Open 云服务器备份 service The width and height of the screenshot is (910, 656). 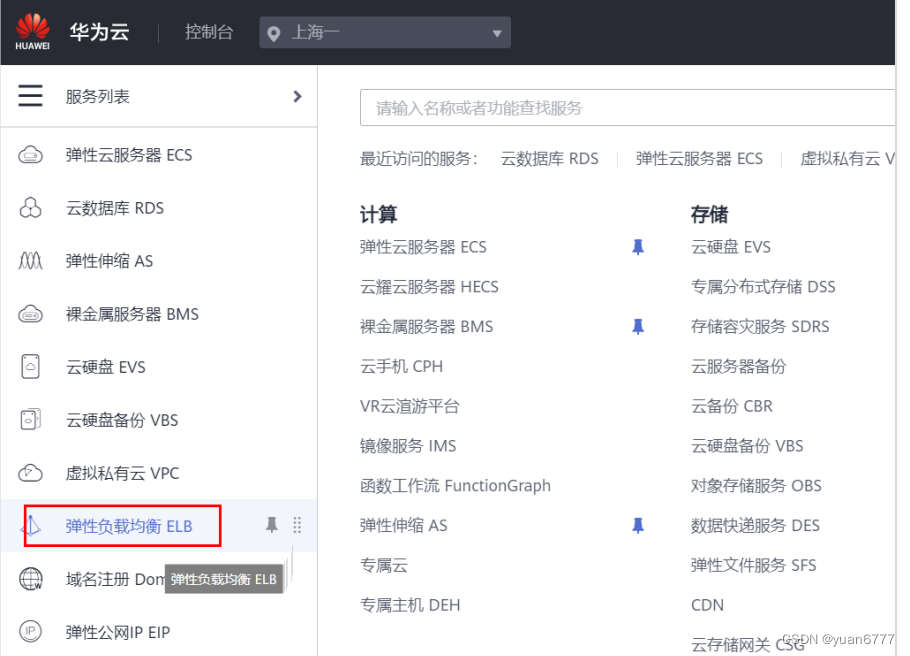738,366
